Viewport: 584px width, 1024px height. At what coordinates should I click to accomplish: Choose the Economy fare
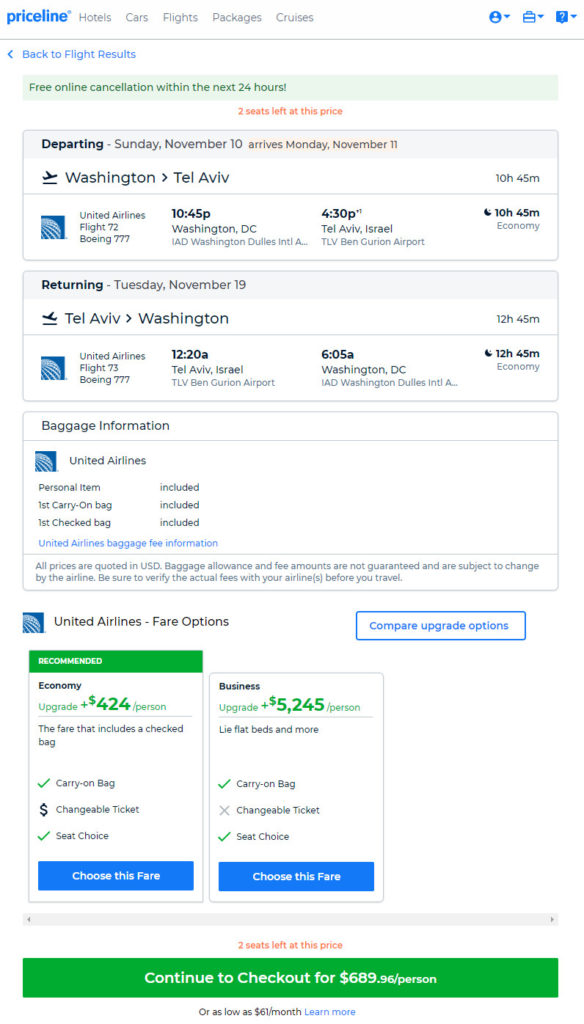[116, 876]
